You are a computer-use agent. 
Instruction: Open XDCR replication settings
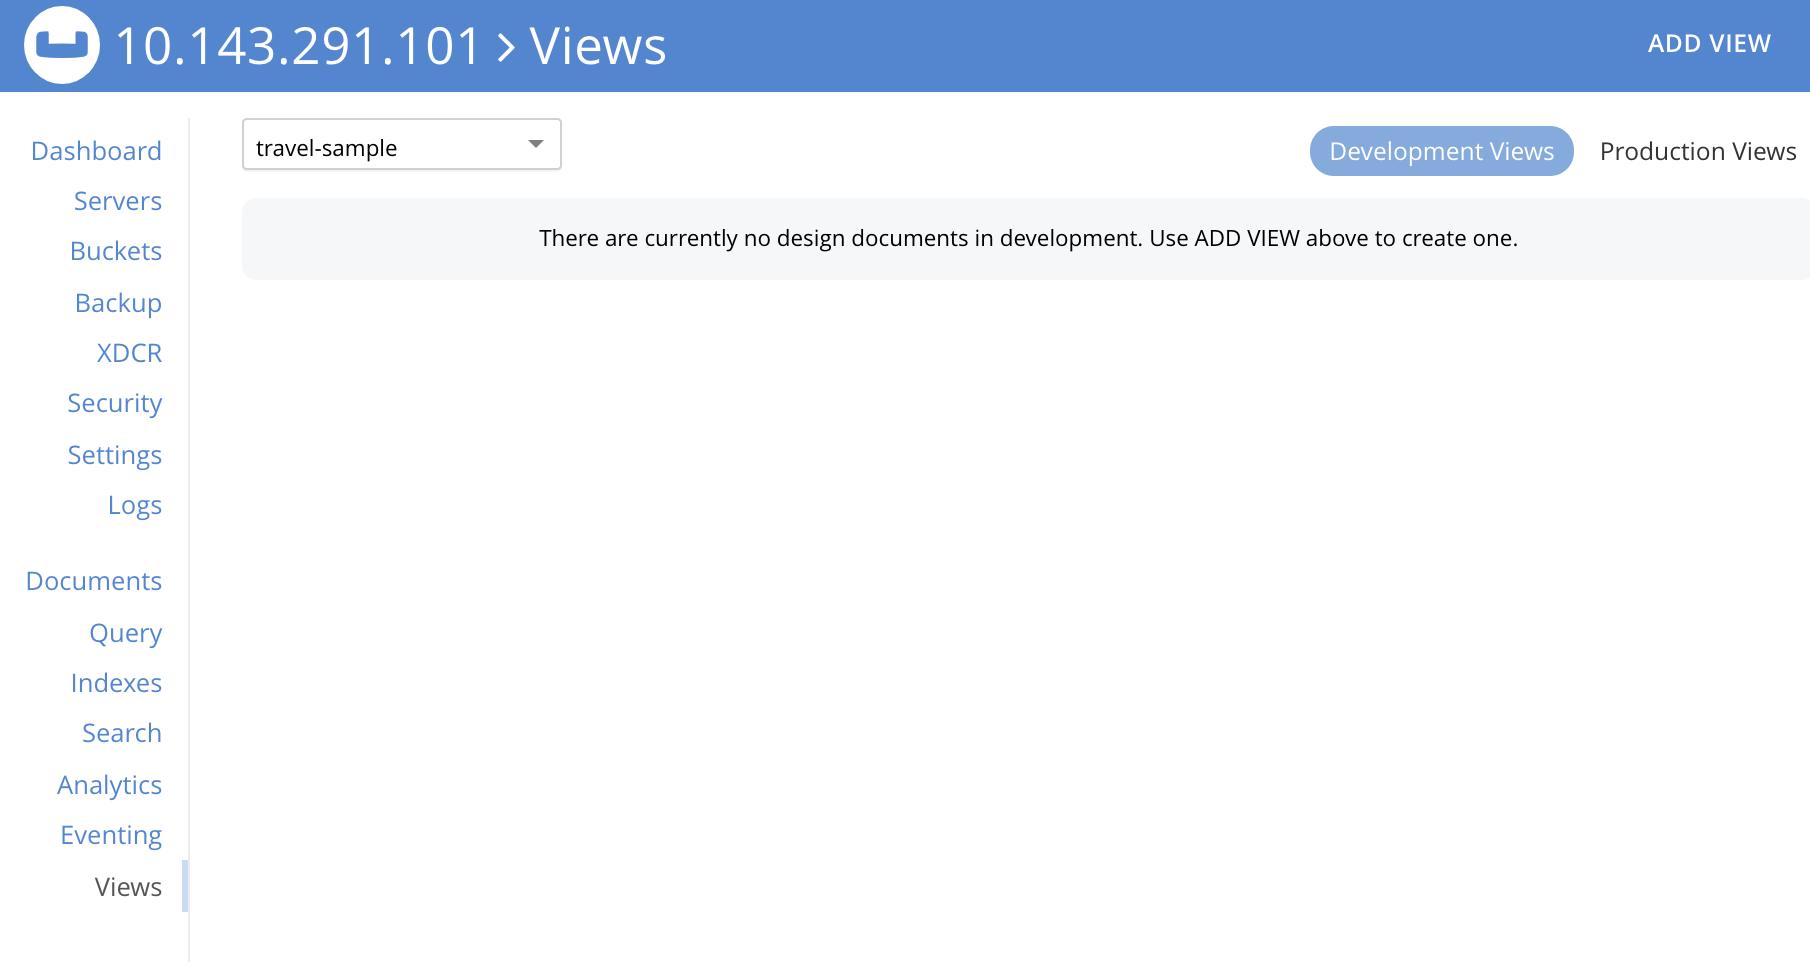[x=128, y=352]
